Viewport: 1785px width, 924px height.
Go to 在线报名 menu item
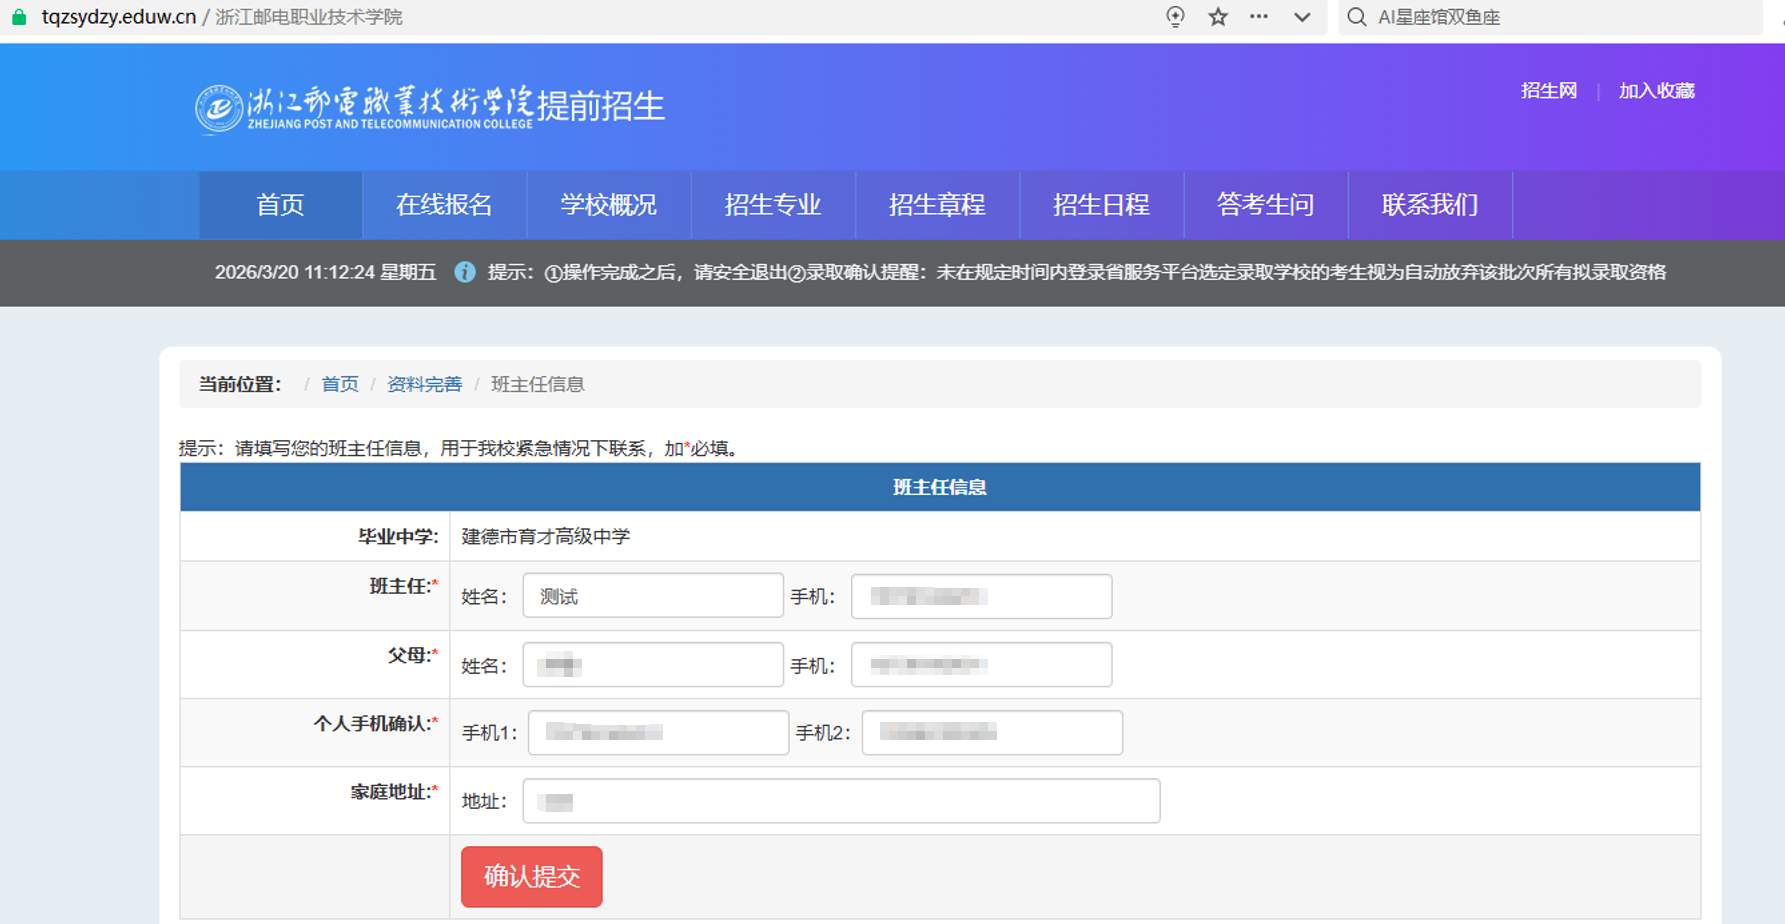[x=444, y=205]
